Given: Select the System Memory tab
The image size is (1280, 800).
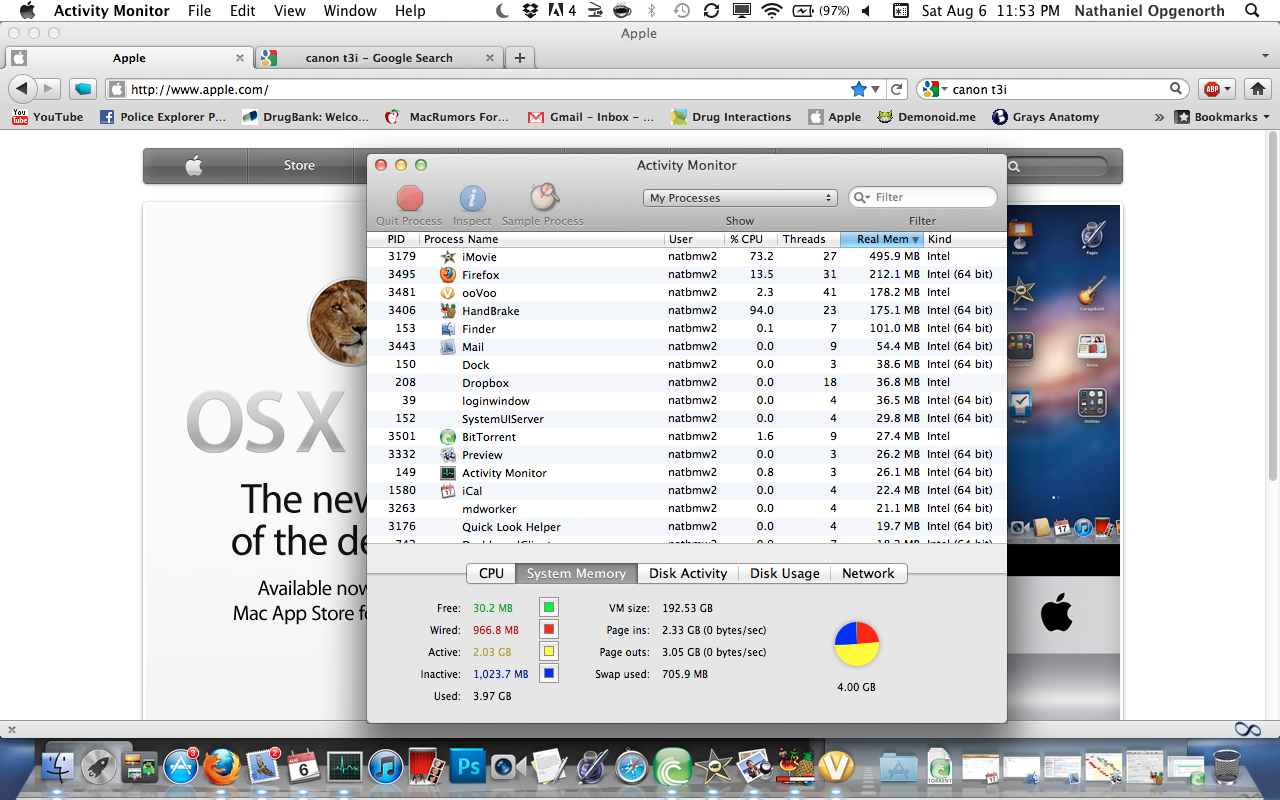Looking at the screenshot, I should [576, 573].
